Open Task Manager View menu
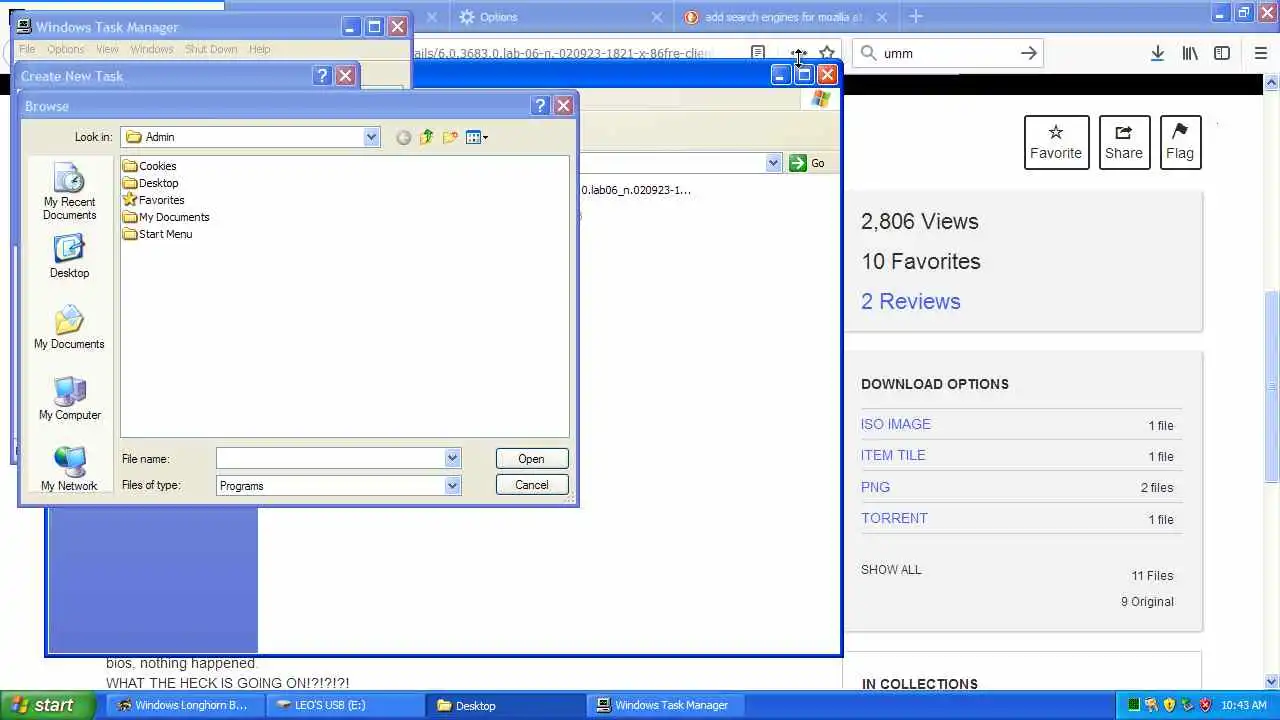Screen dimensions: 1280x720 click(107, 49)
